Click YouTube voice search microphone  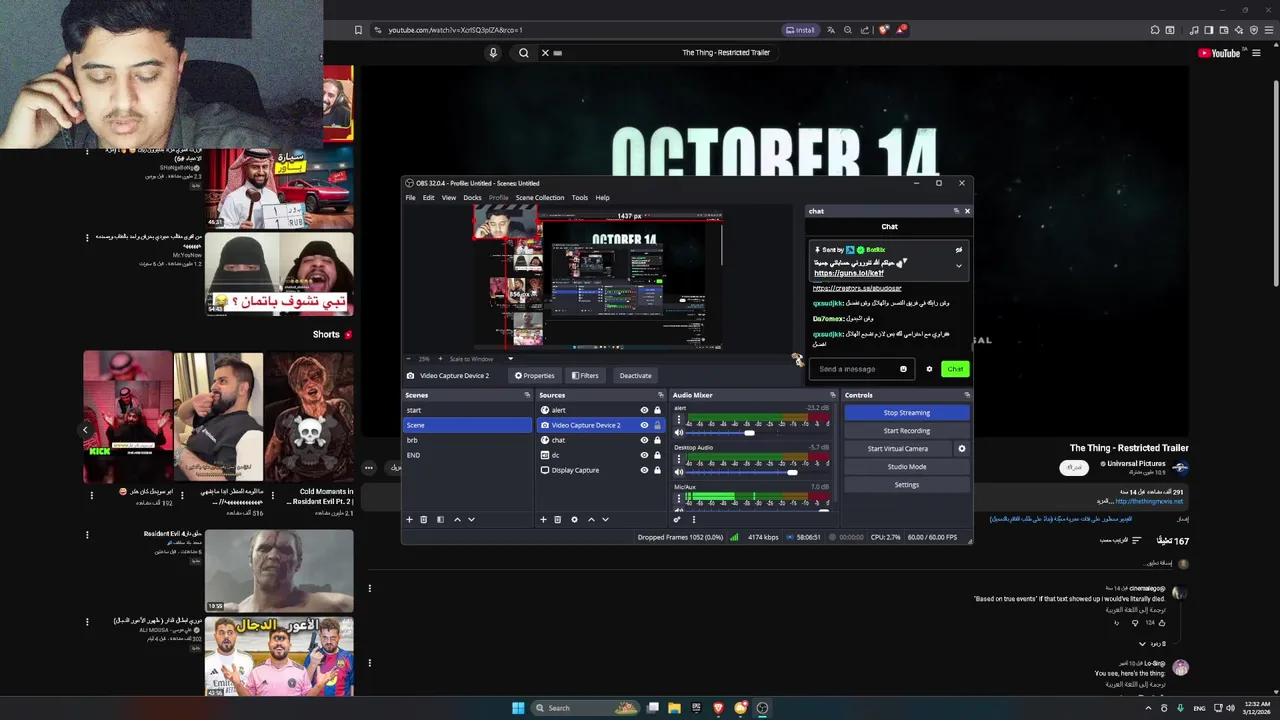coord(493,53)
